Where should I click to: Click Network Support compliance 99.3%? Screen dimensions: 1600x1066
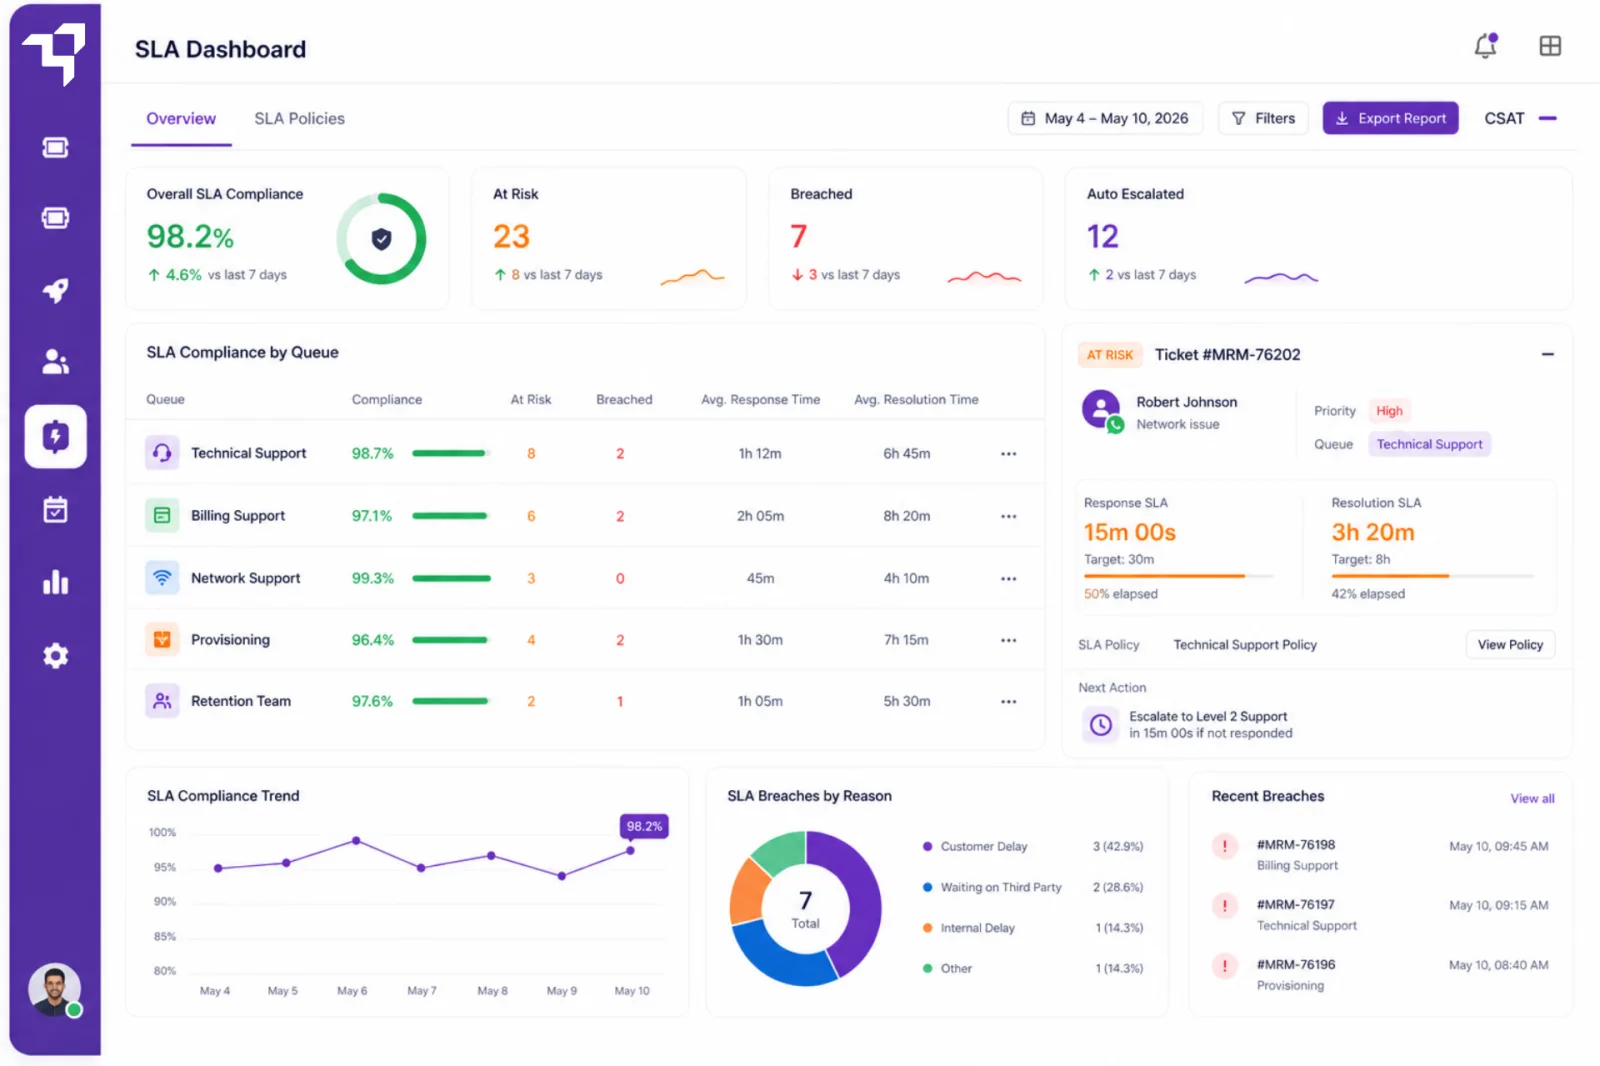pyautogui.click(x=372, y=579)
